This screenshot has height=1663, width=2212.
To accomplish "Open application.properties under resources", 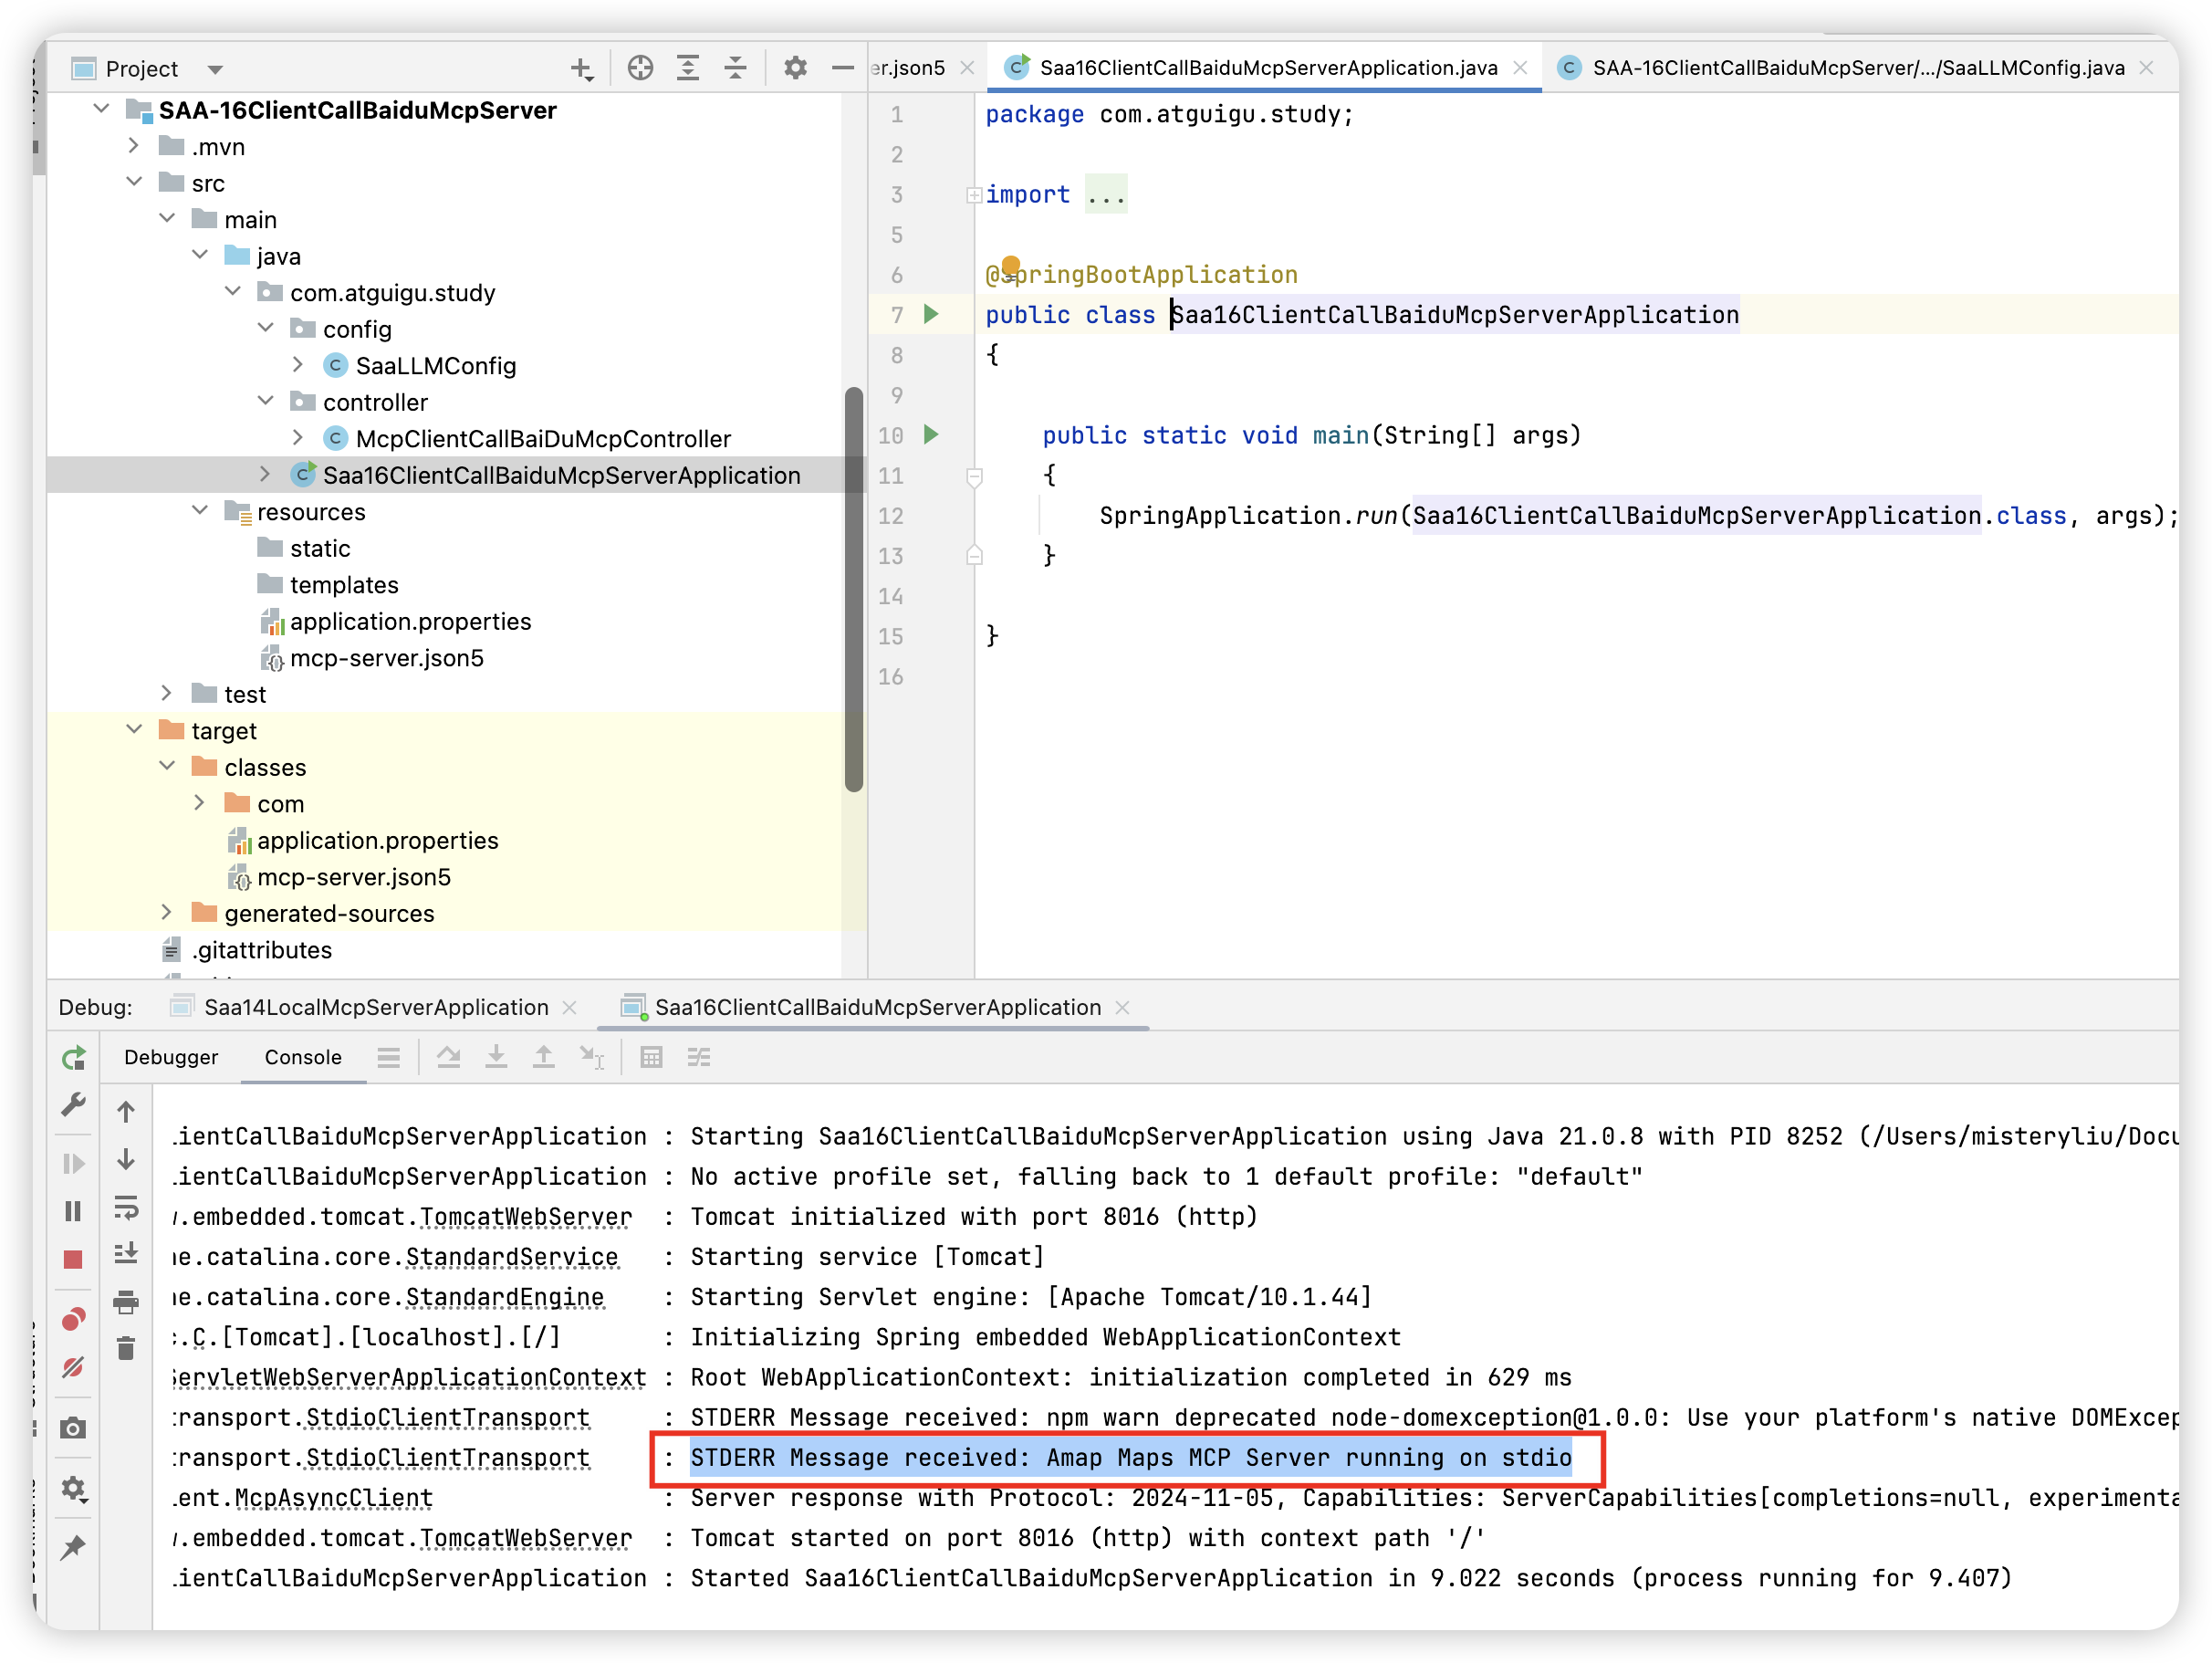I will tap(410, 621).
